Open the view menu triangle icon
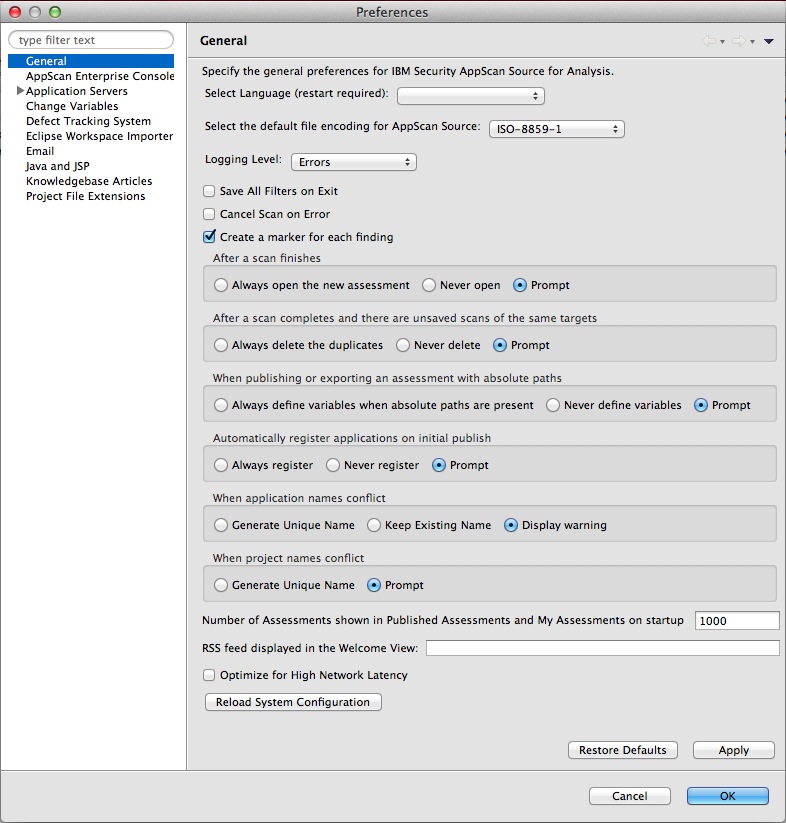This screenshot has width=786, height=823. click(769, 41)
